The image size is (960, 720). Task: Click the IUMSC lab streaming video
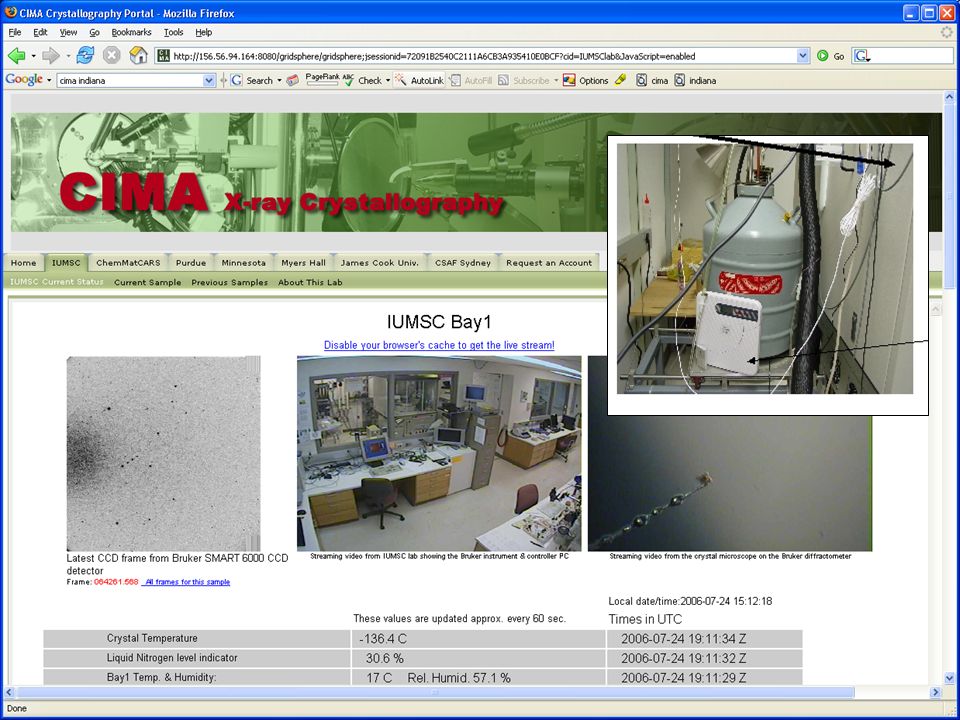tap(439, 454)
